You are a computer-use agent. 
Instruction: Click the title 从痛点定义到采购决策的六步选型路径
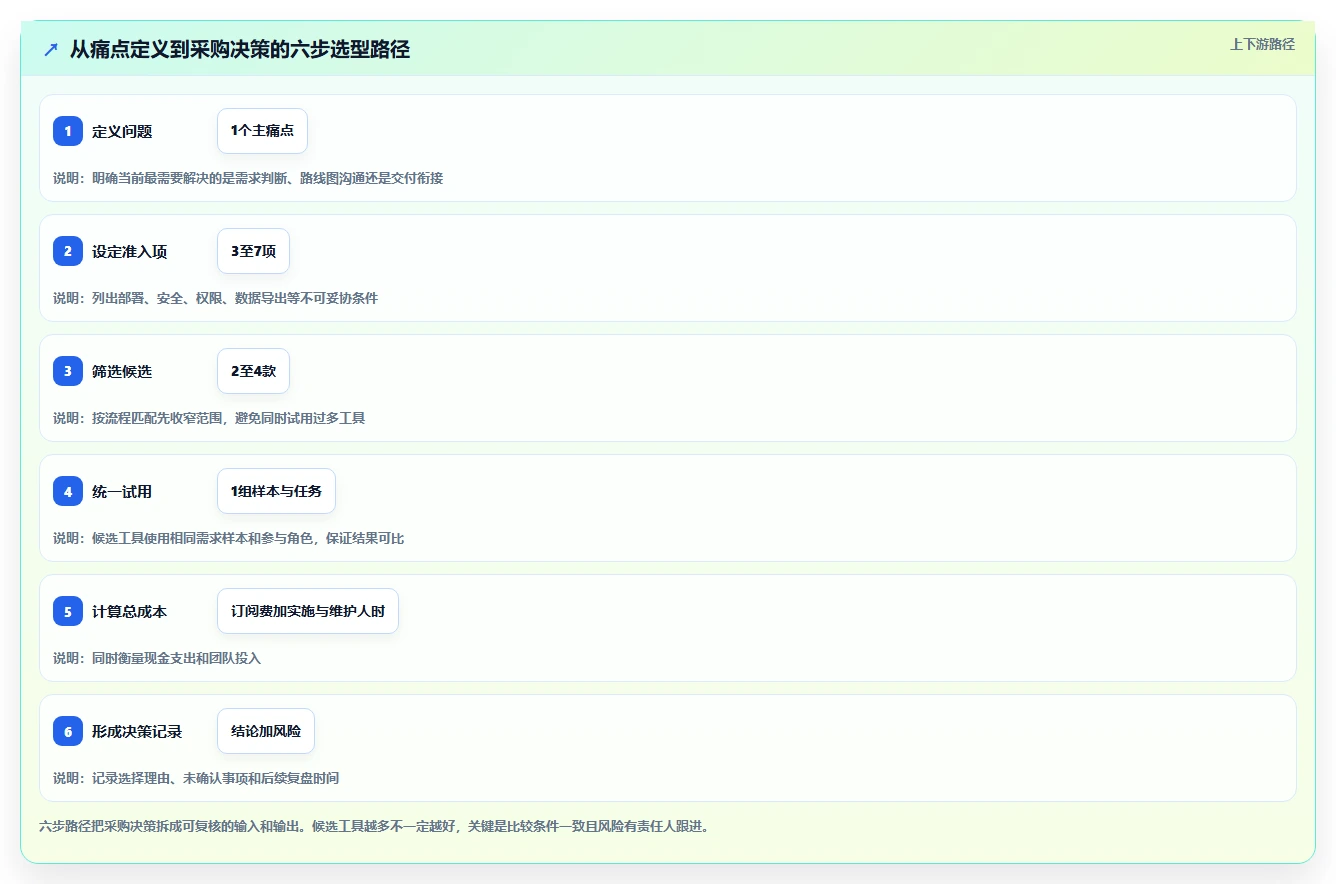[x=240, y=49]
